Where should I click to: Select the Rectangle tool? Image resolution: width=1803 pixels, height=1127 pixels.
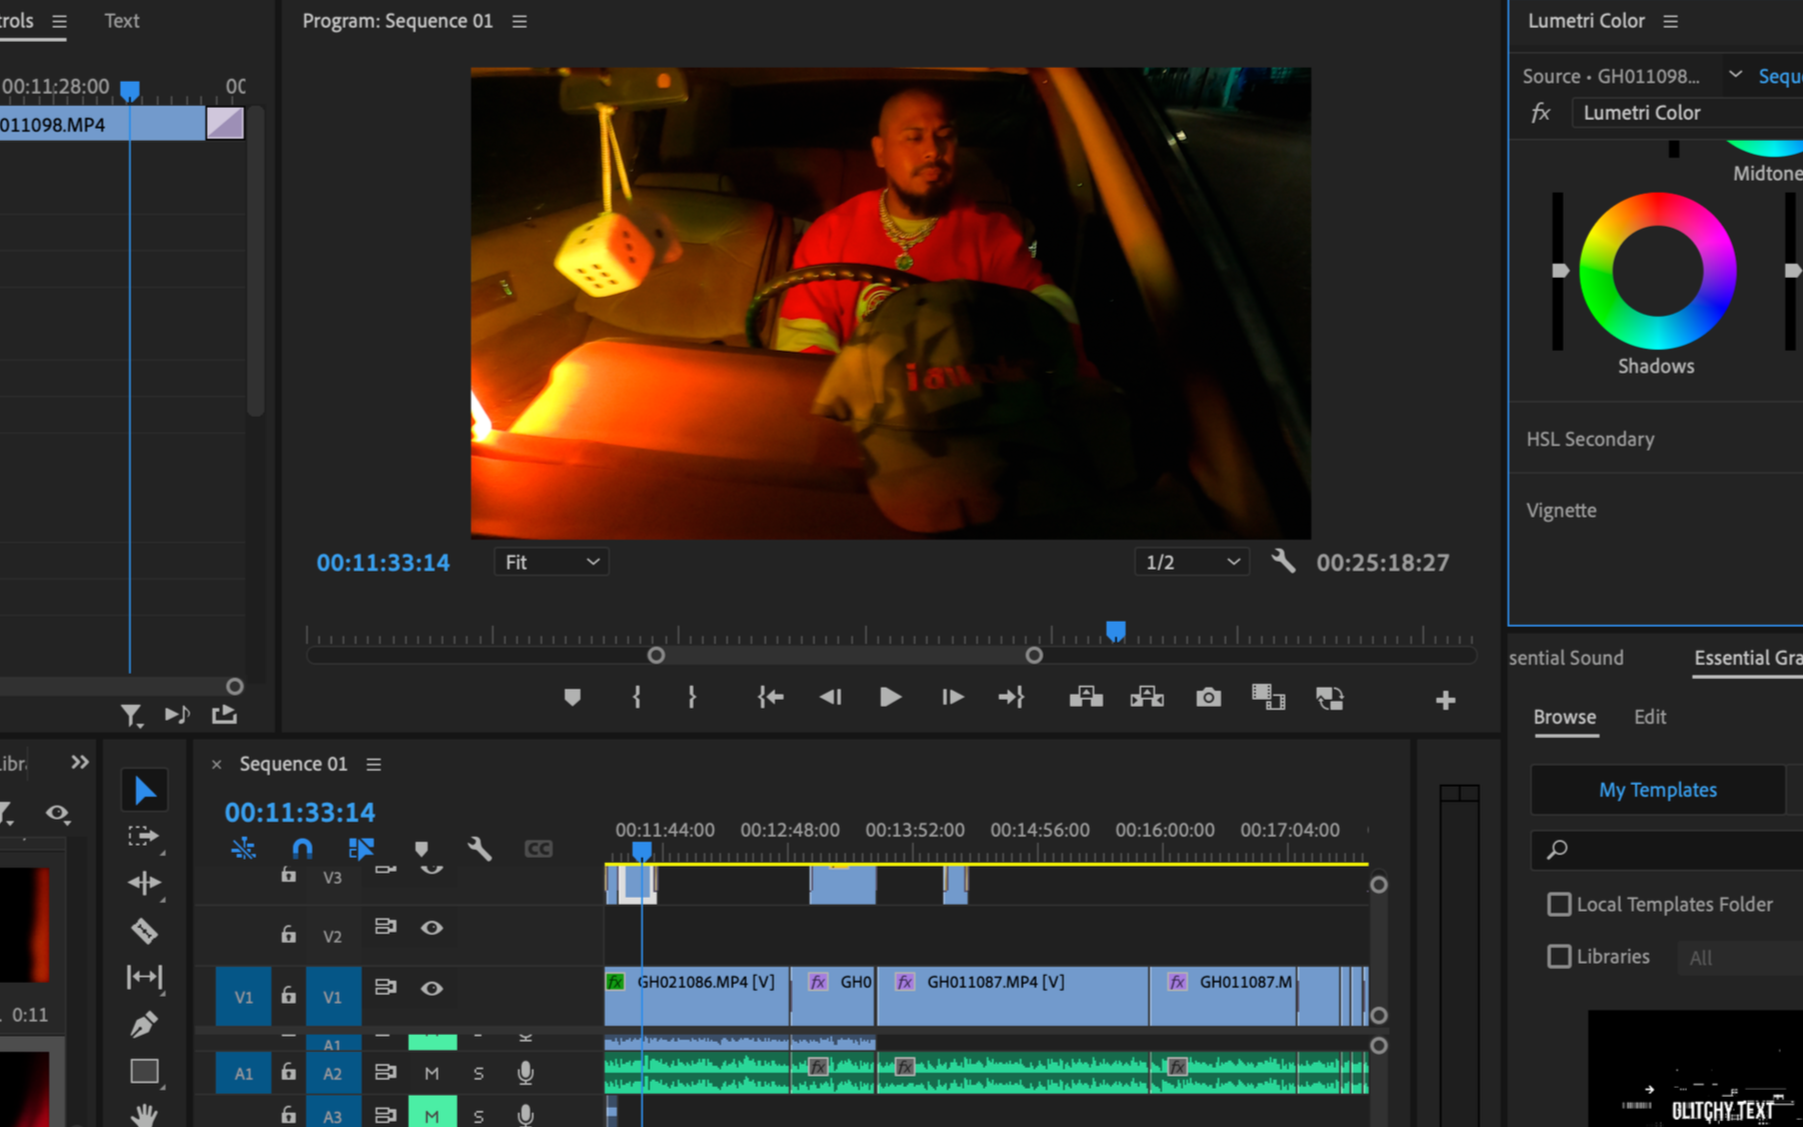pos(144,1071)
